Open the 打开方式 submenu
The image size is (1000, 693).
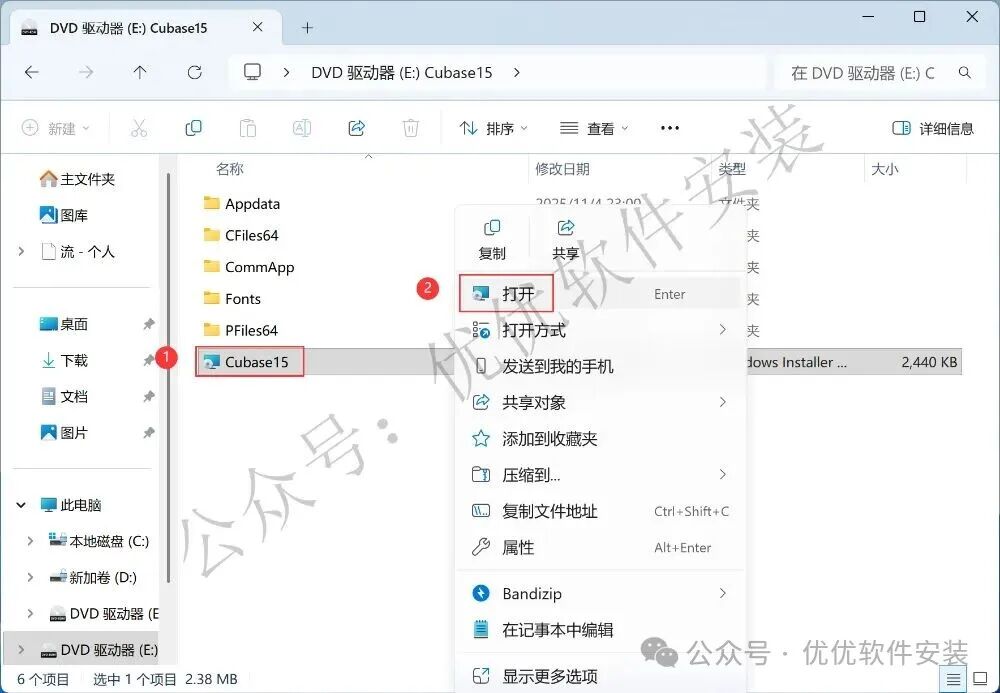(x=600, y=330)
